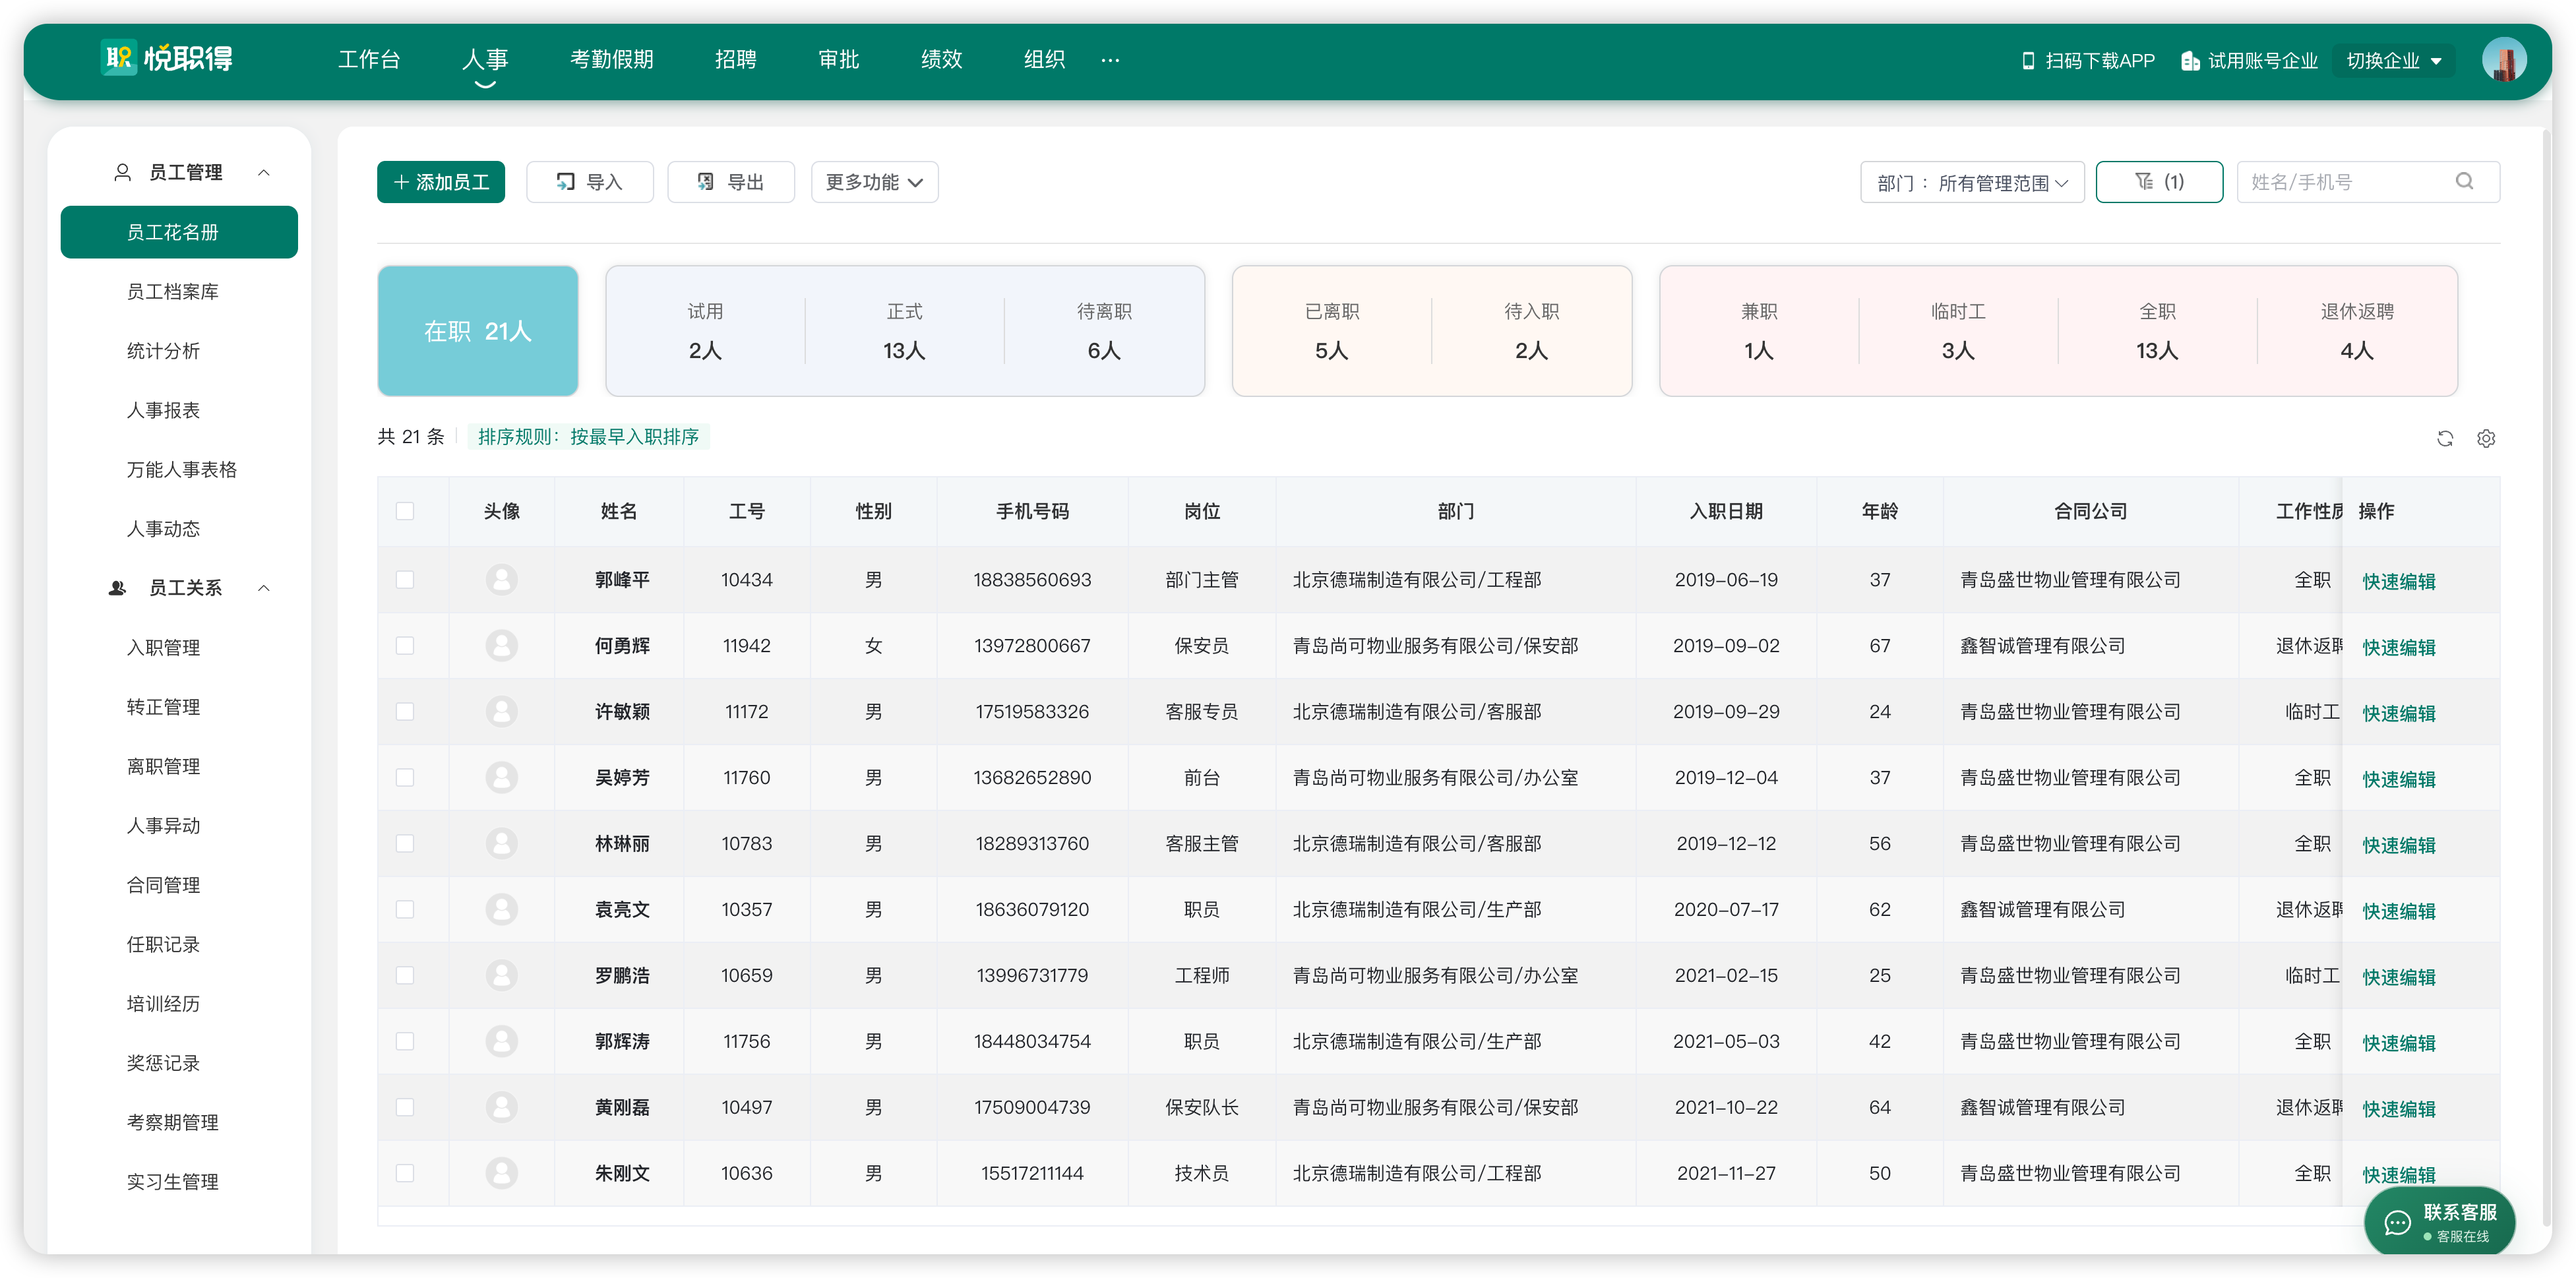The width and height of the screenshot is (2576, 1278).
Task: Click the search magnifier icon
Action: click(x=2464, y=181)
